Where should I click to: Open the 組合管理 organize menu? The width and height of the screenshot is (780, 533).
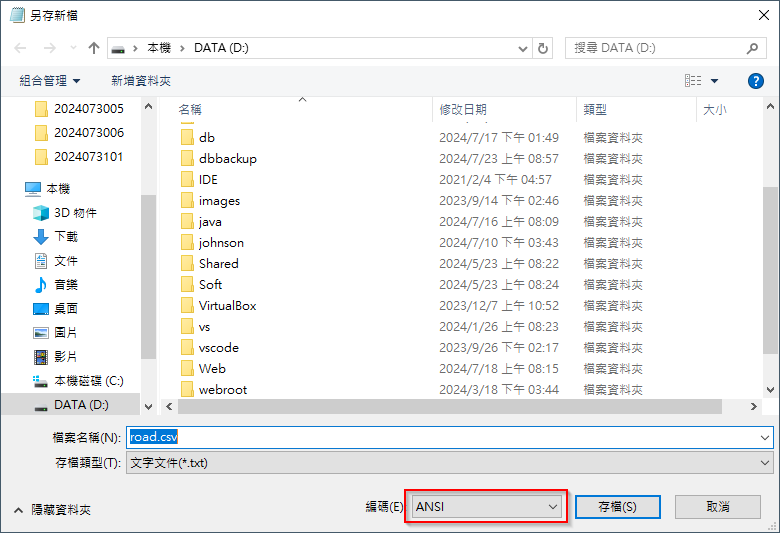(x=49, y=81)
